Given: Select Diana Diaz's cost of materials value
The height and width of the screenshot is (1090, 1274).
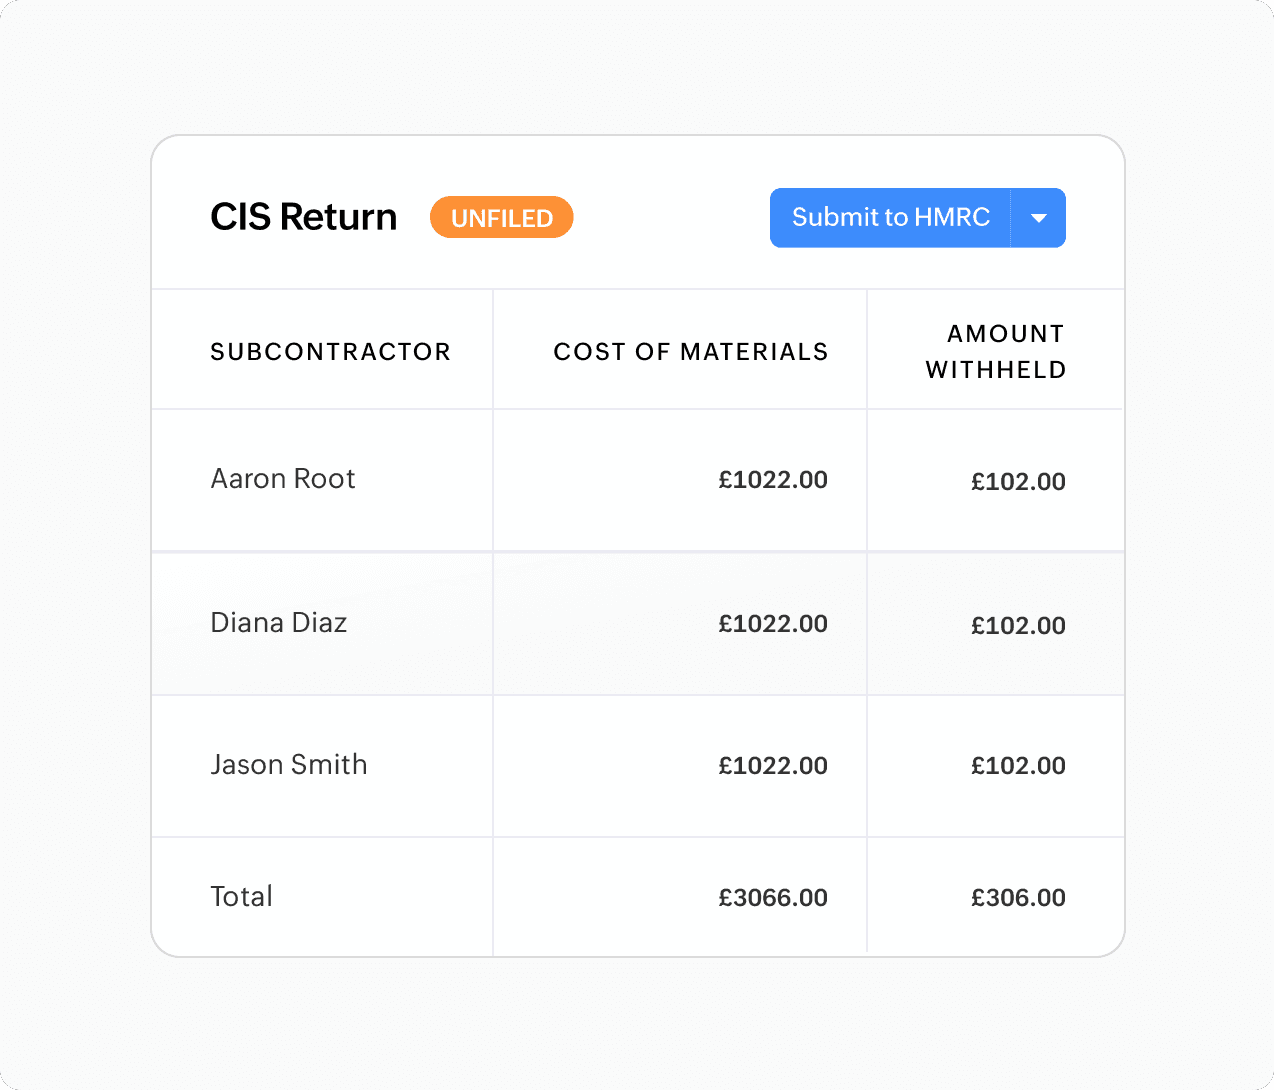Looking at the screenshot, I should pyautogui.click(x=773, y=624).
